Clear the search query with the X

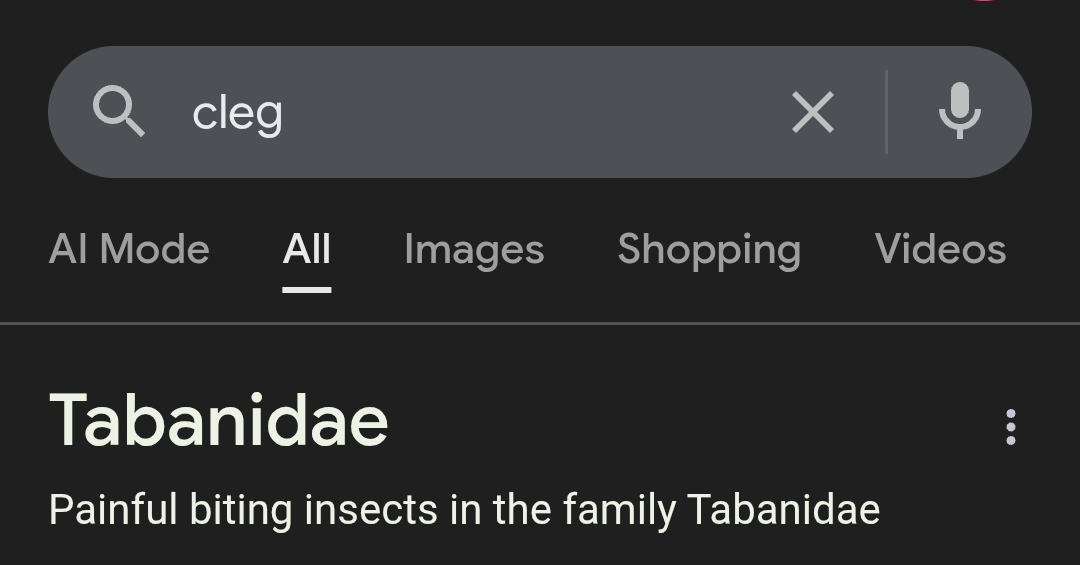click(812, 112)
